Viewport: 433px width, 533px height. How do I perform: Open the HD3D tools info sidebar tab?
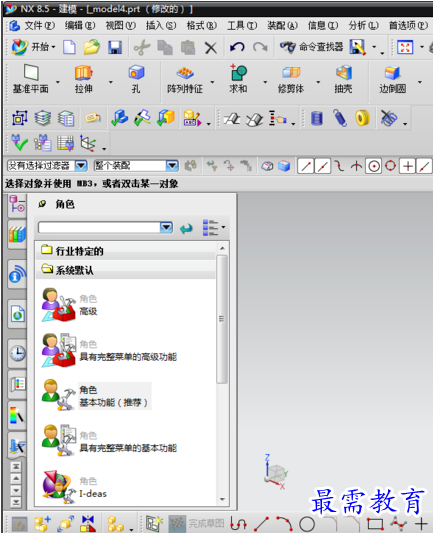[17, 274]
